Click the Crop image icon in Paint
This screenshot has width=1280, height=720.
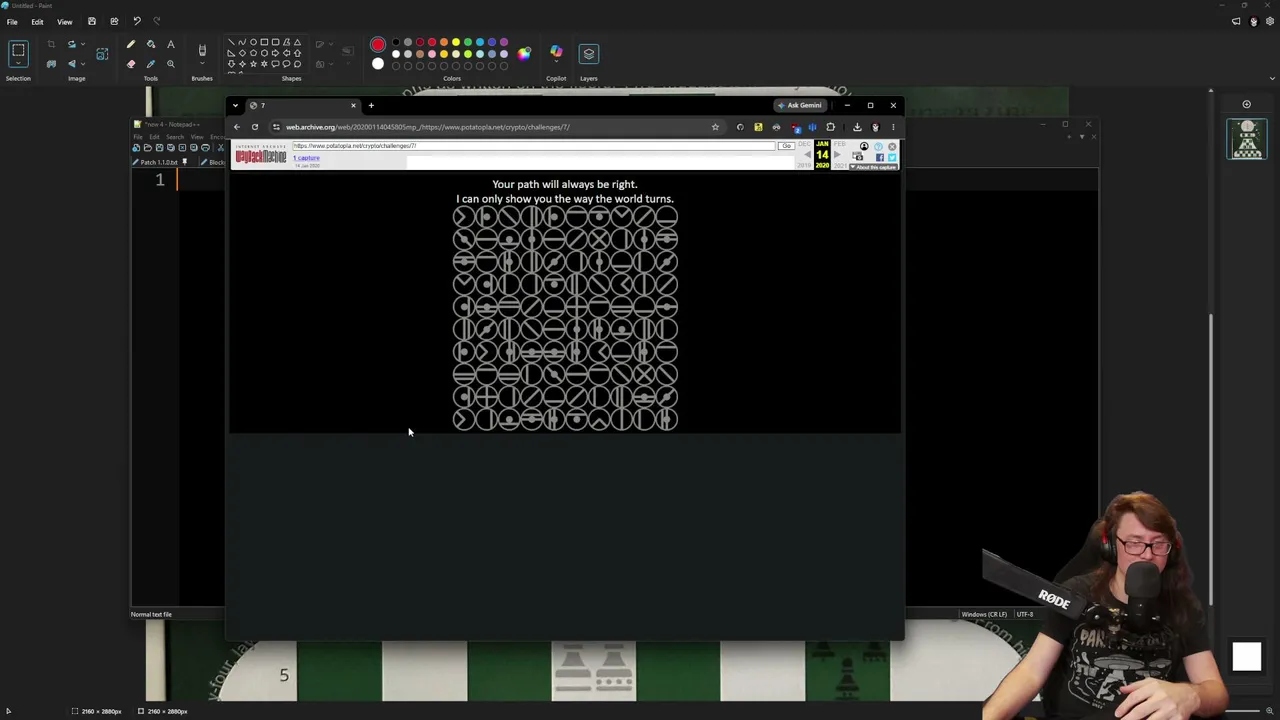51,44
